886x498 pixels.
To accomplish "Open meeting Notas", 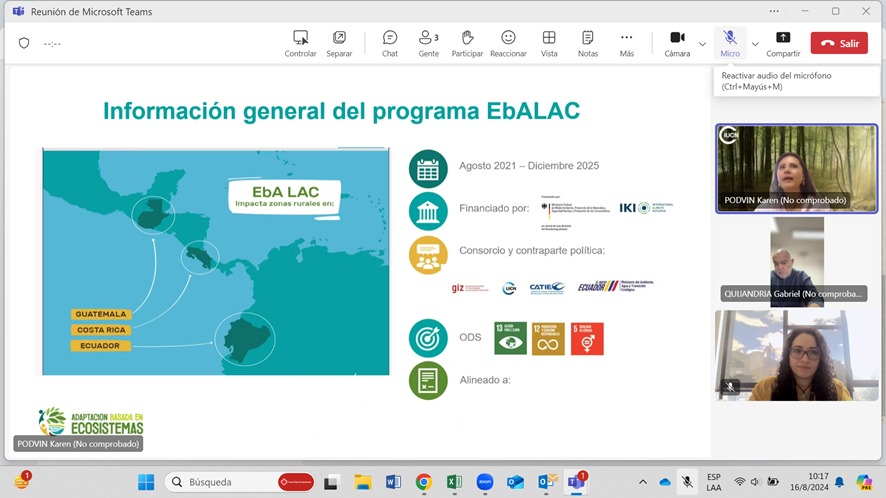I will pyautogui.click(x=588, y=43).
